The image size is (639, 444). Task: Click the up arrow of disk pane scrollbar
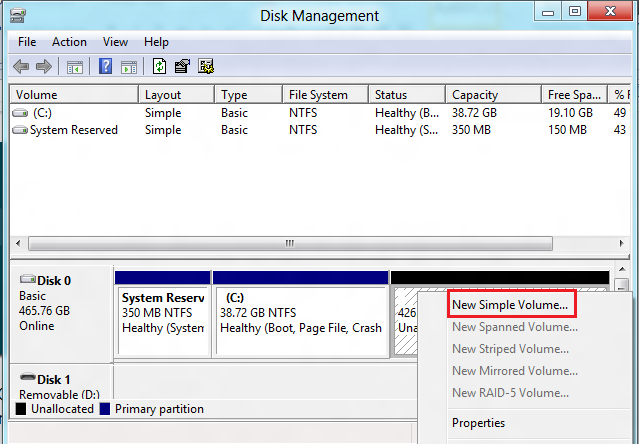622,269
